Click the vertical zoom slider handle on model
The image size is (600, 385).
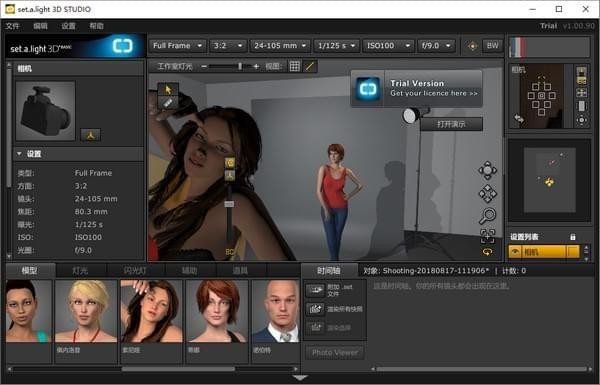coord(229,204)
